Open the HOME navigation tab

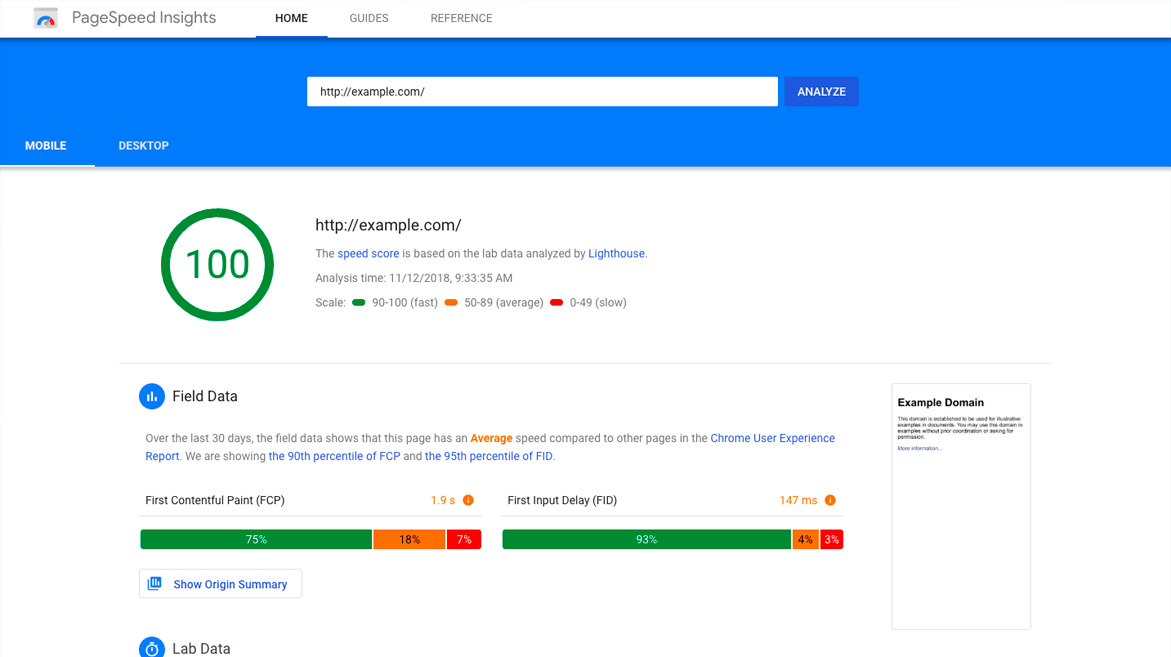pos(291,18)
